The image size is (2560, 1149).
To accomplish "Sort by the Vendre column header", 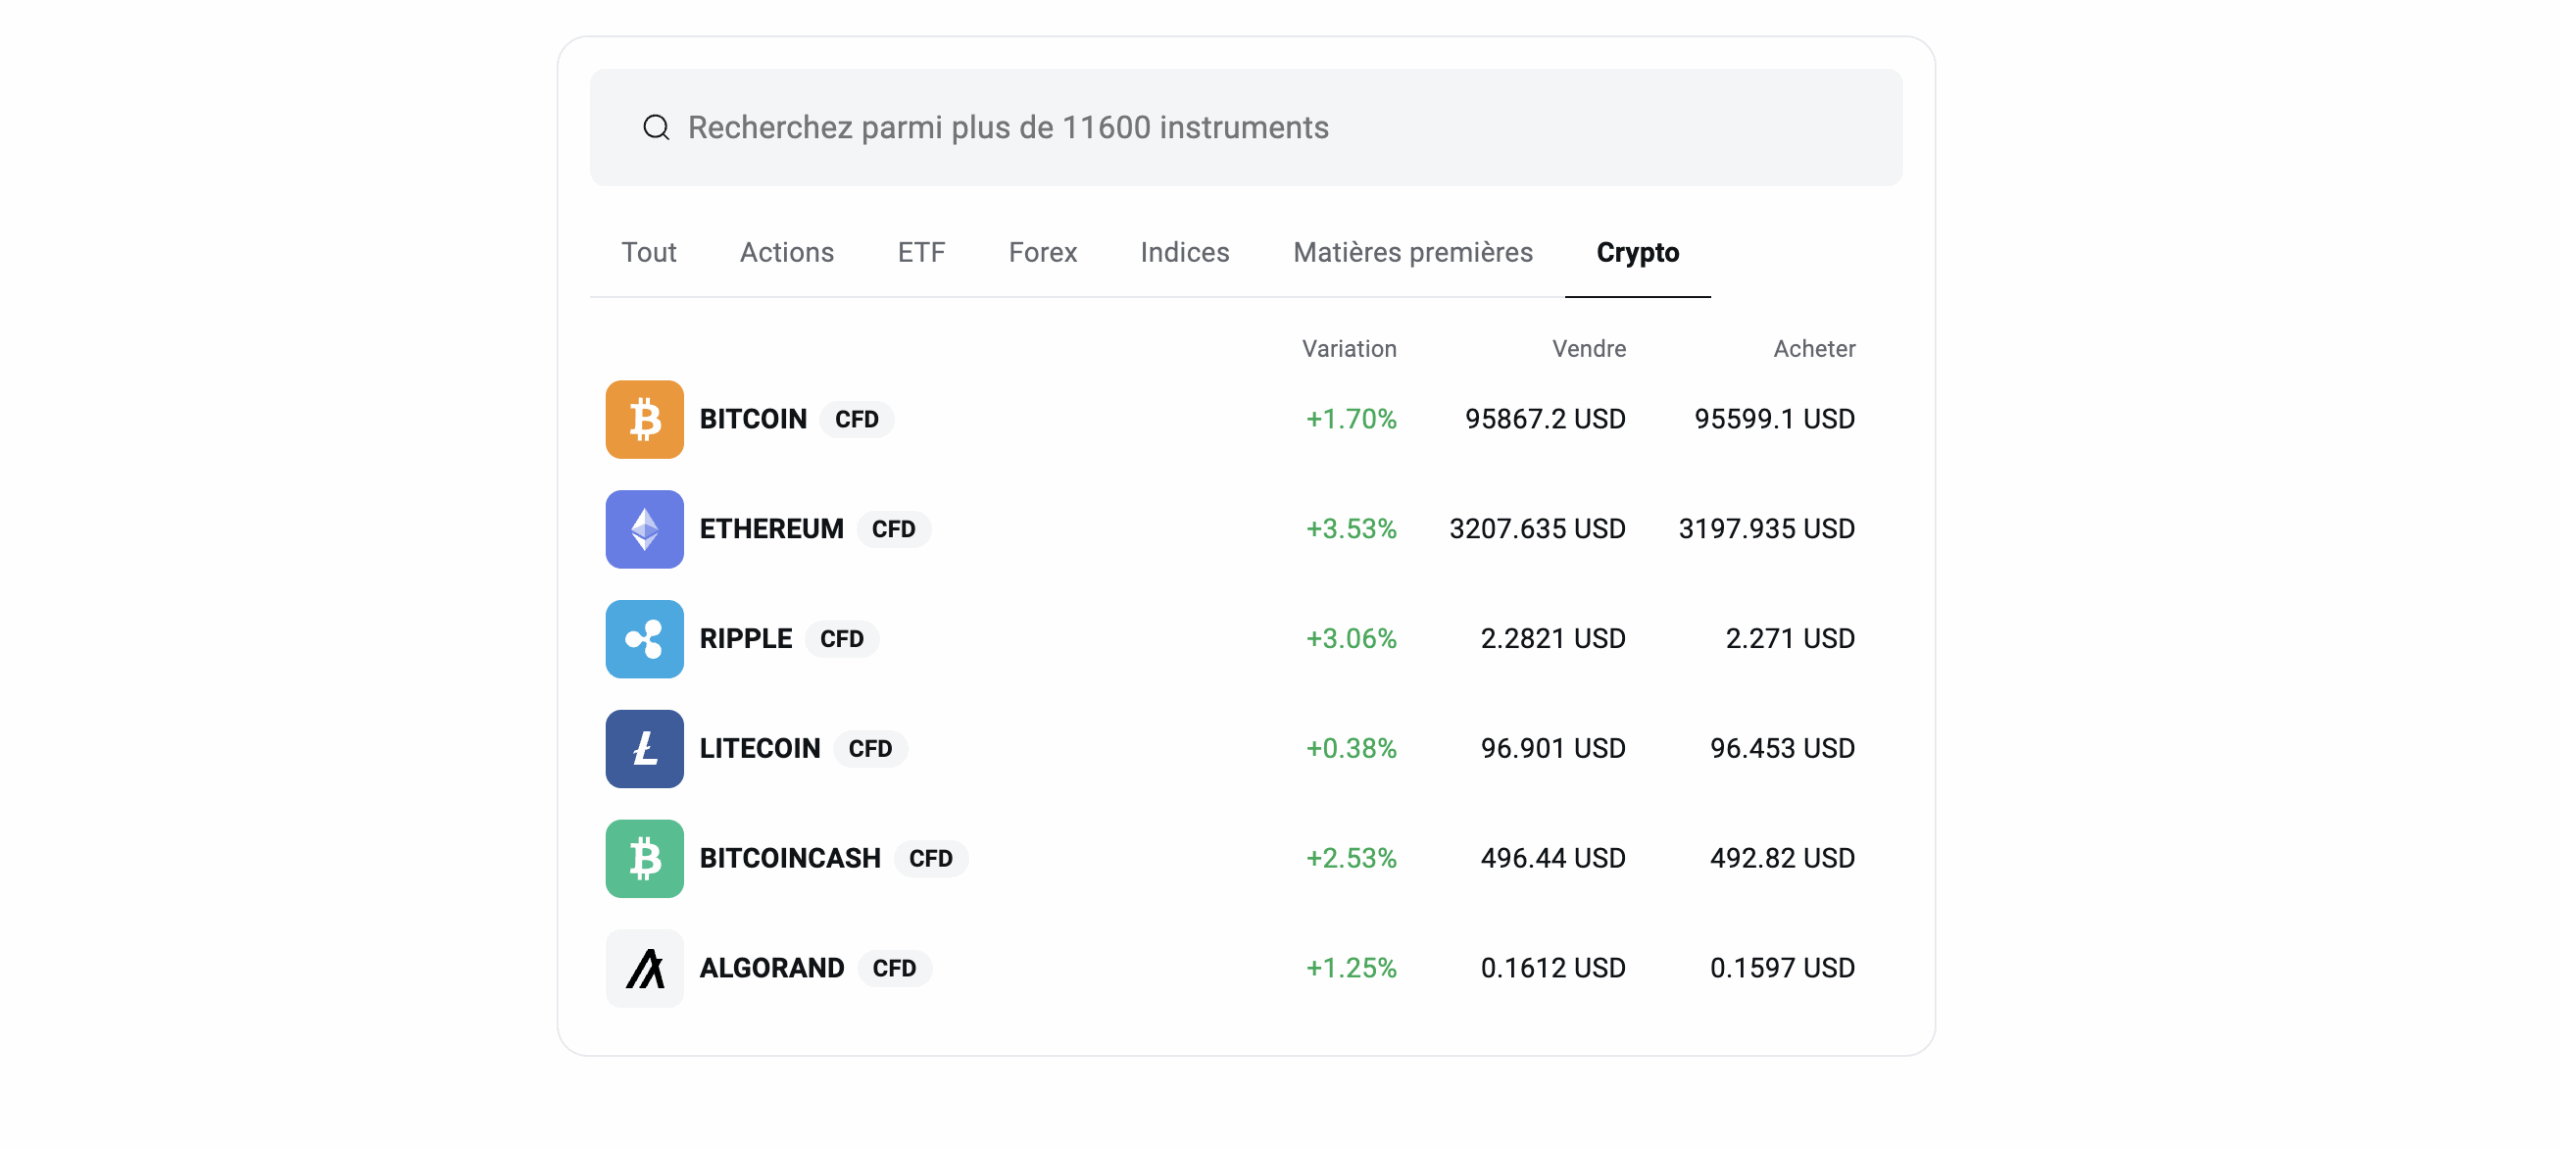I will (x=1588, y=348).
